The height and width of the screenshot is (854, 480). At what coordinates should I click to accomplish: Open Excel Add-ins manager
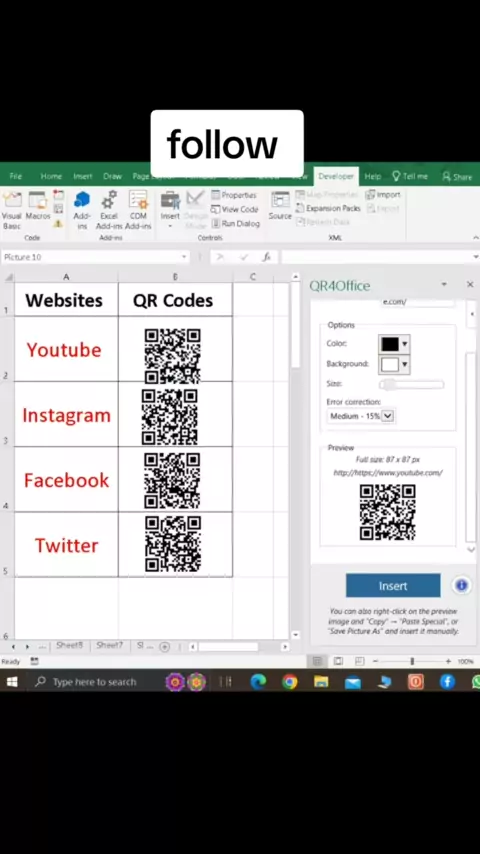click(x=109, y=210)
